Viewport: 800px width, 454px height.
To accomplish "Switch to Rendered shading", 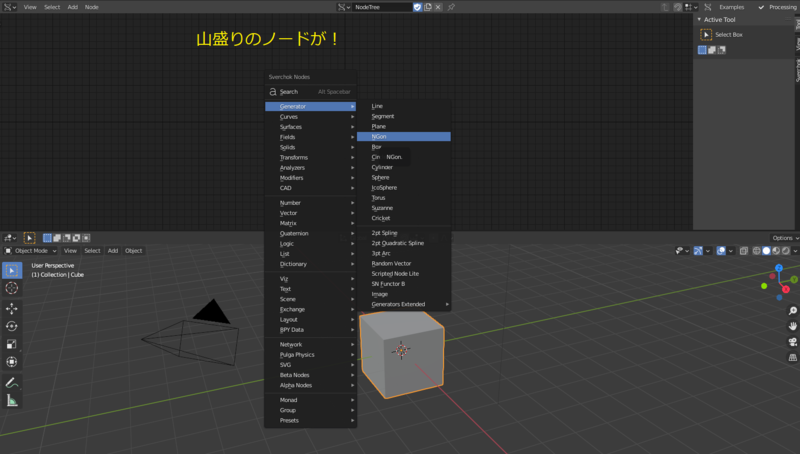I will [786, 250].
